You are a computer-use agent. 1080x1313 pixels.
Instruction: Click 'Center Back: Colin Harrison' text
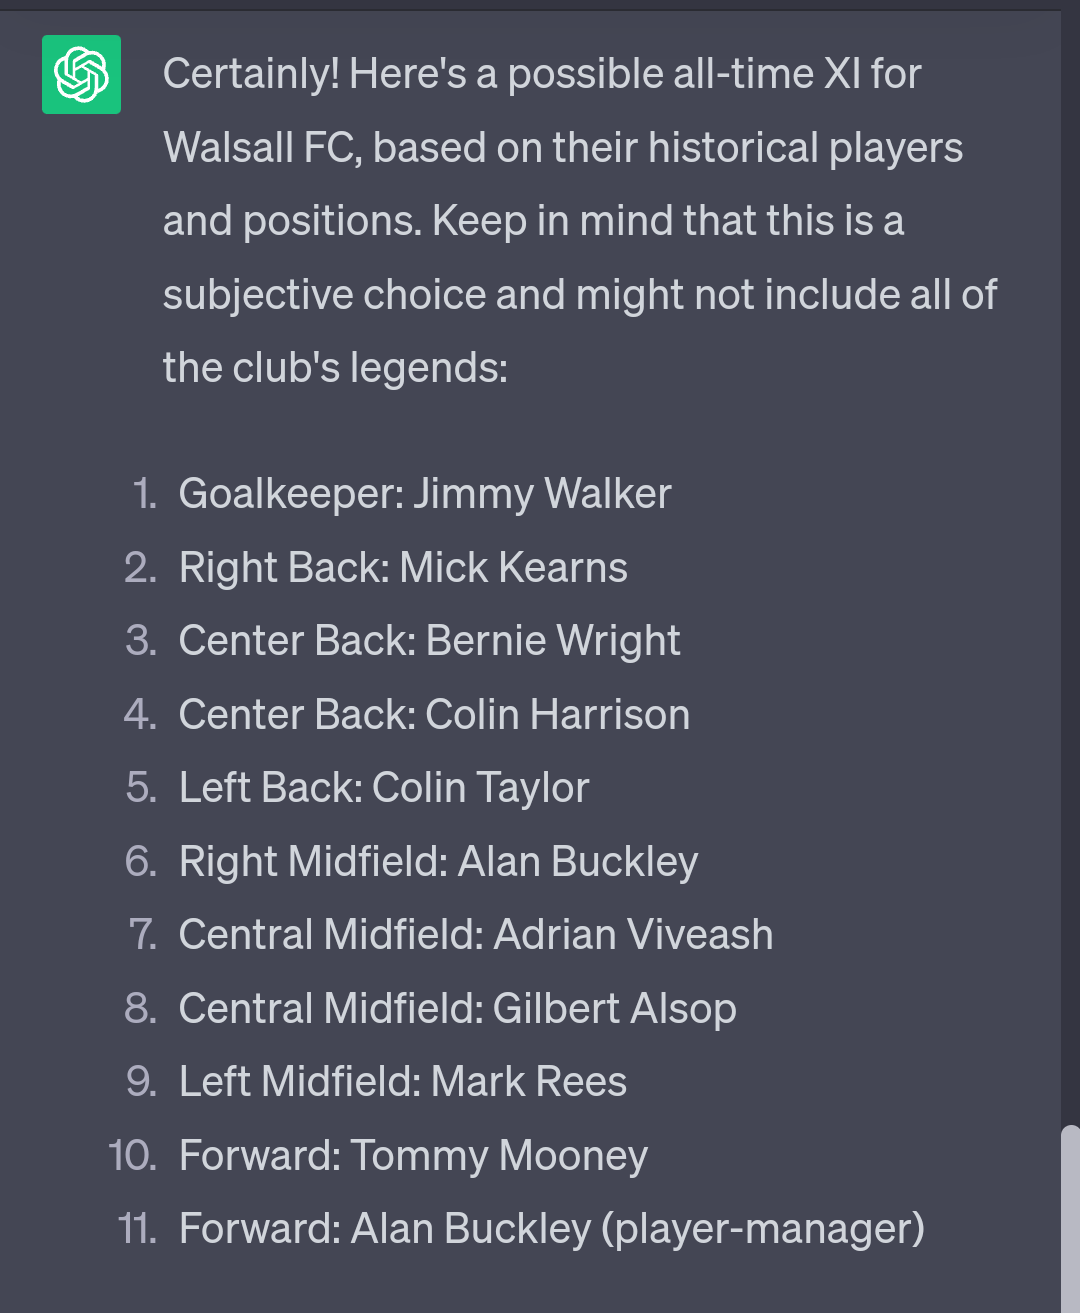(x=434, y=715)
